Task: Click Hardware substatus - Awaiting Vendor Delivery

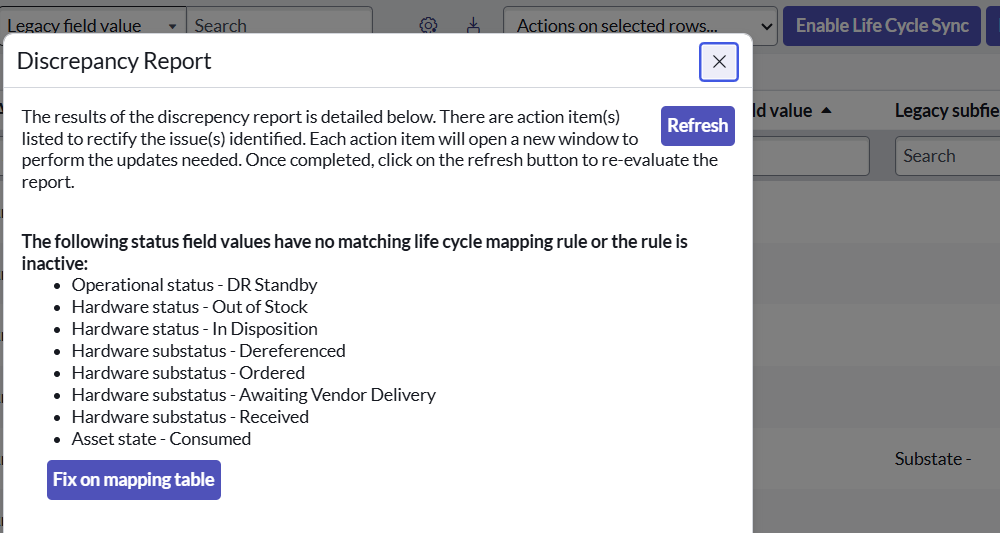Action: pos(253,395)
